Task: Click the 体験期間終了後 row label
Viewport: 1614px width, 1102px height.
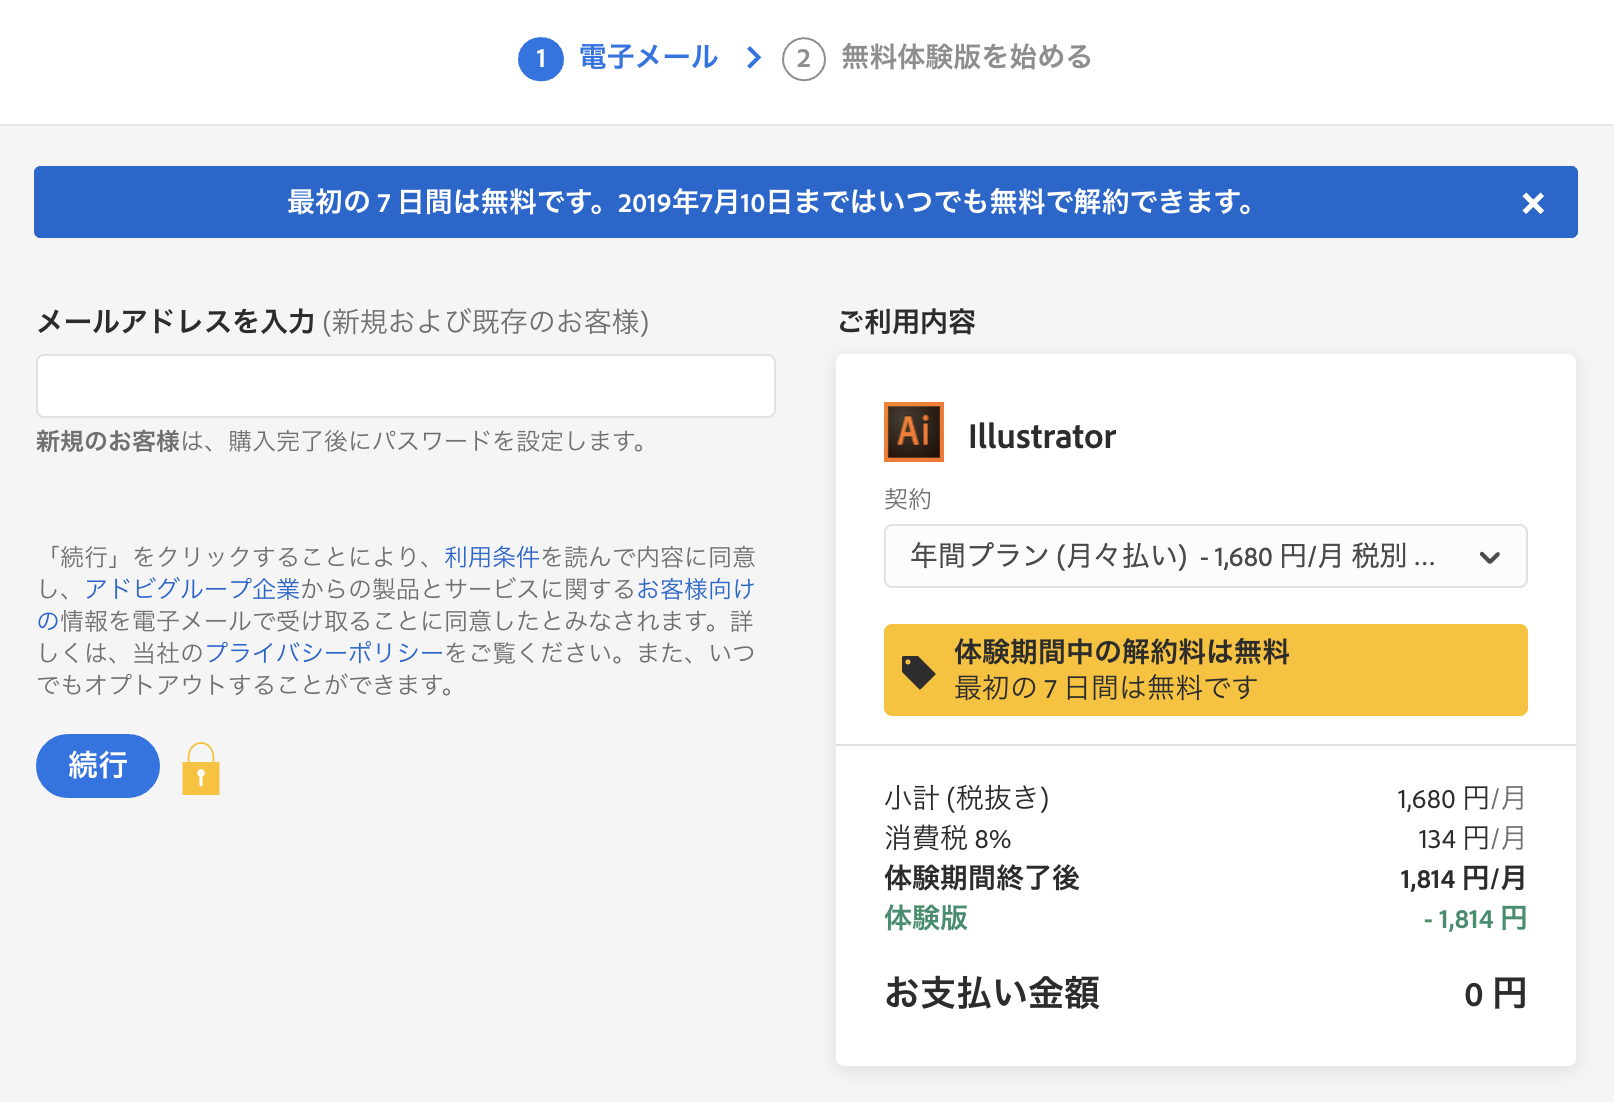Action: (x=982, y=878)
